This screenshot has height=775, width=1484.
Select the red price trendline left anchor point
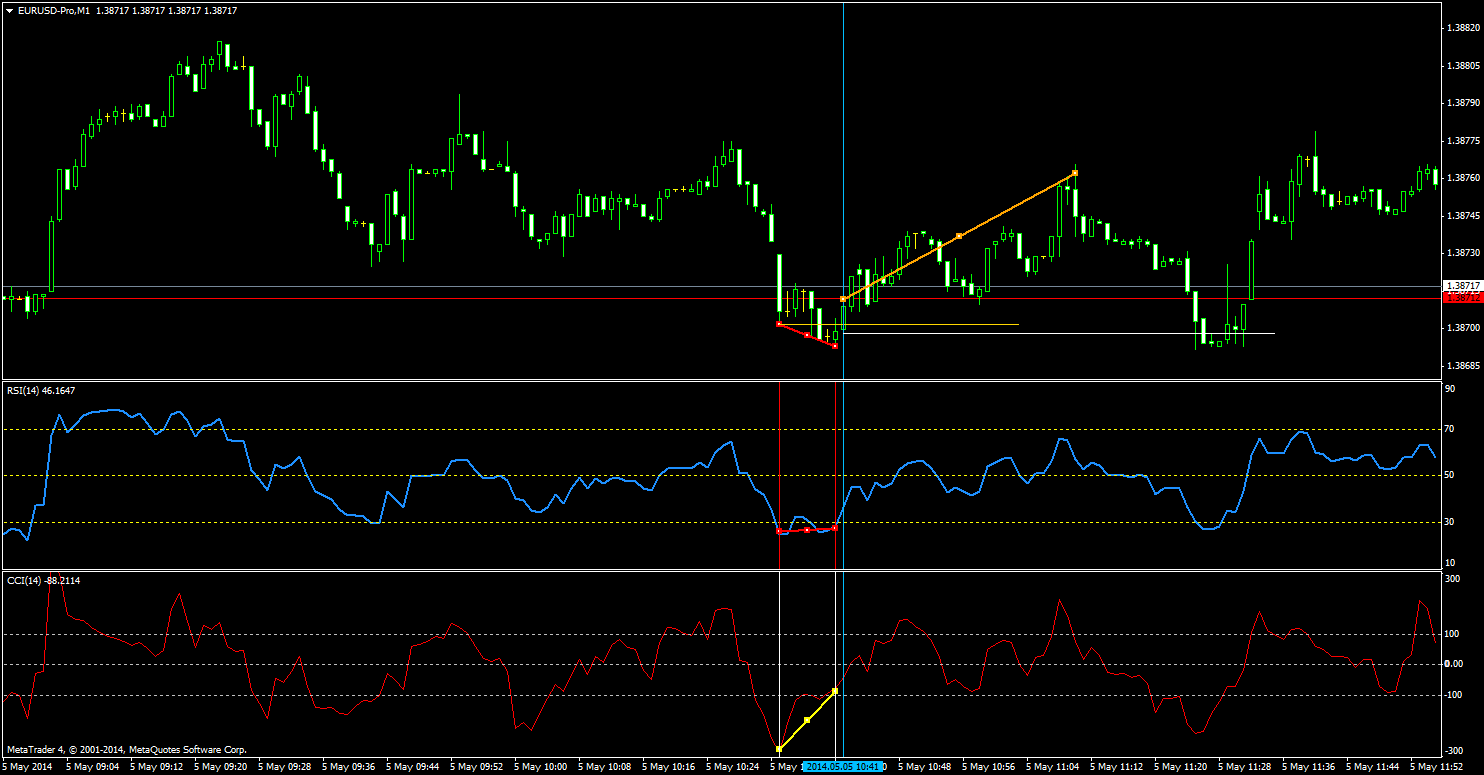click(779, 324)
